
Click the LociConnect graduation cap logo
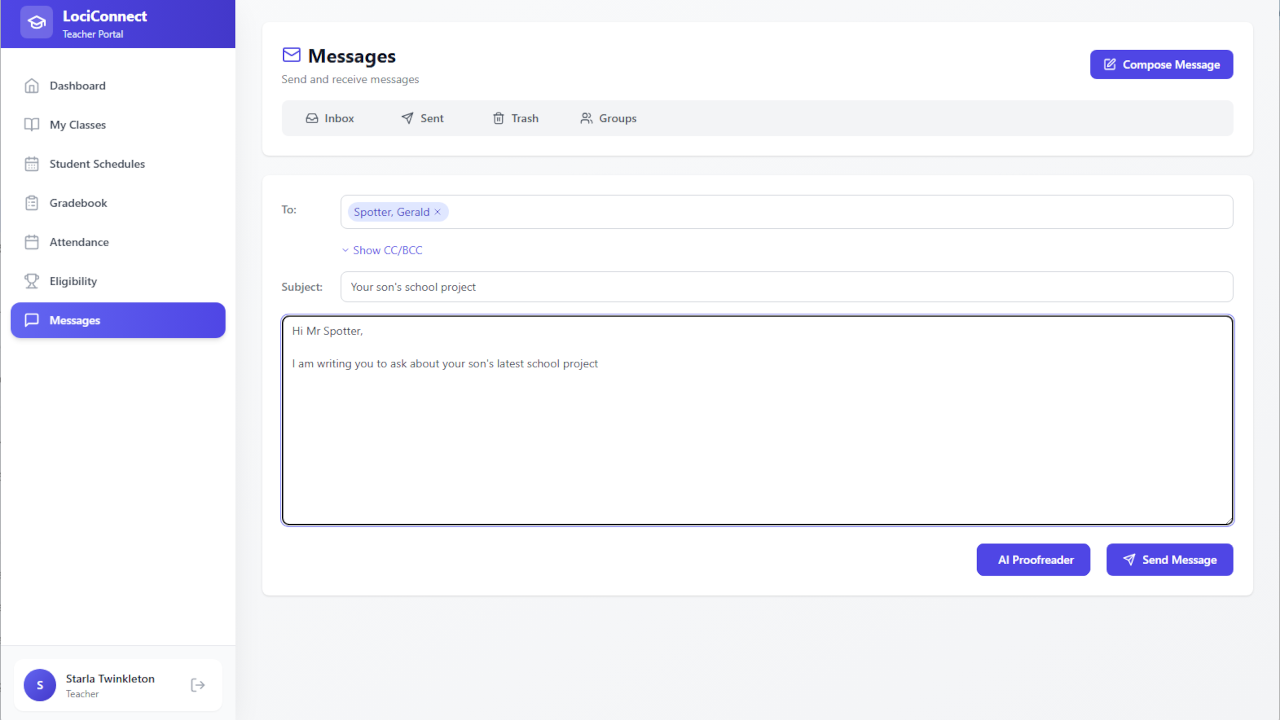coord(37,22)
